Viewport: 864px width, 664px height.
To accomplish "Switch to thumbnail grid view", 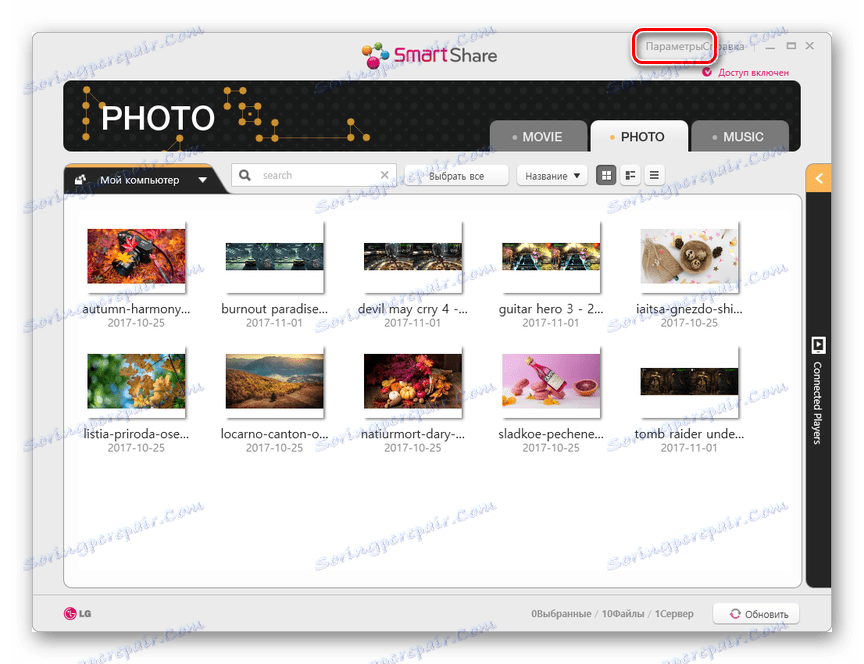I will pos(606,175).
